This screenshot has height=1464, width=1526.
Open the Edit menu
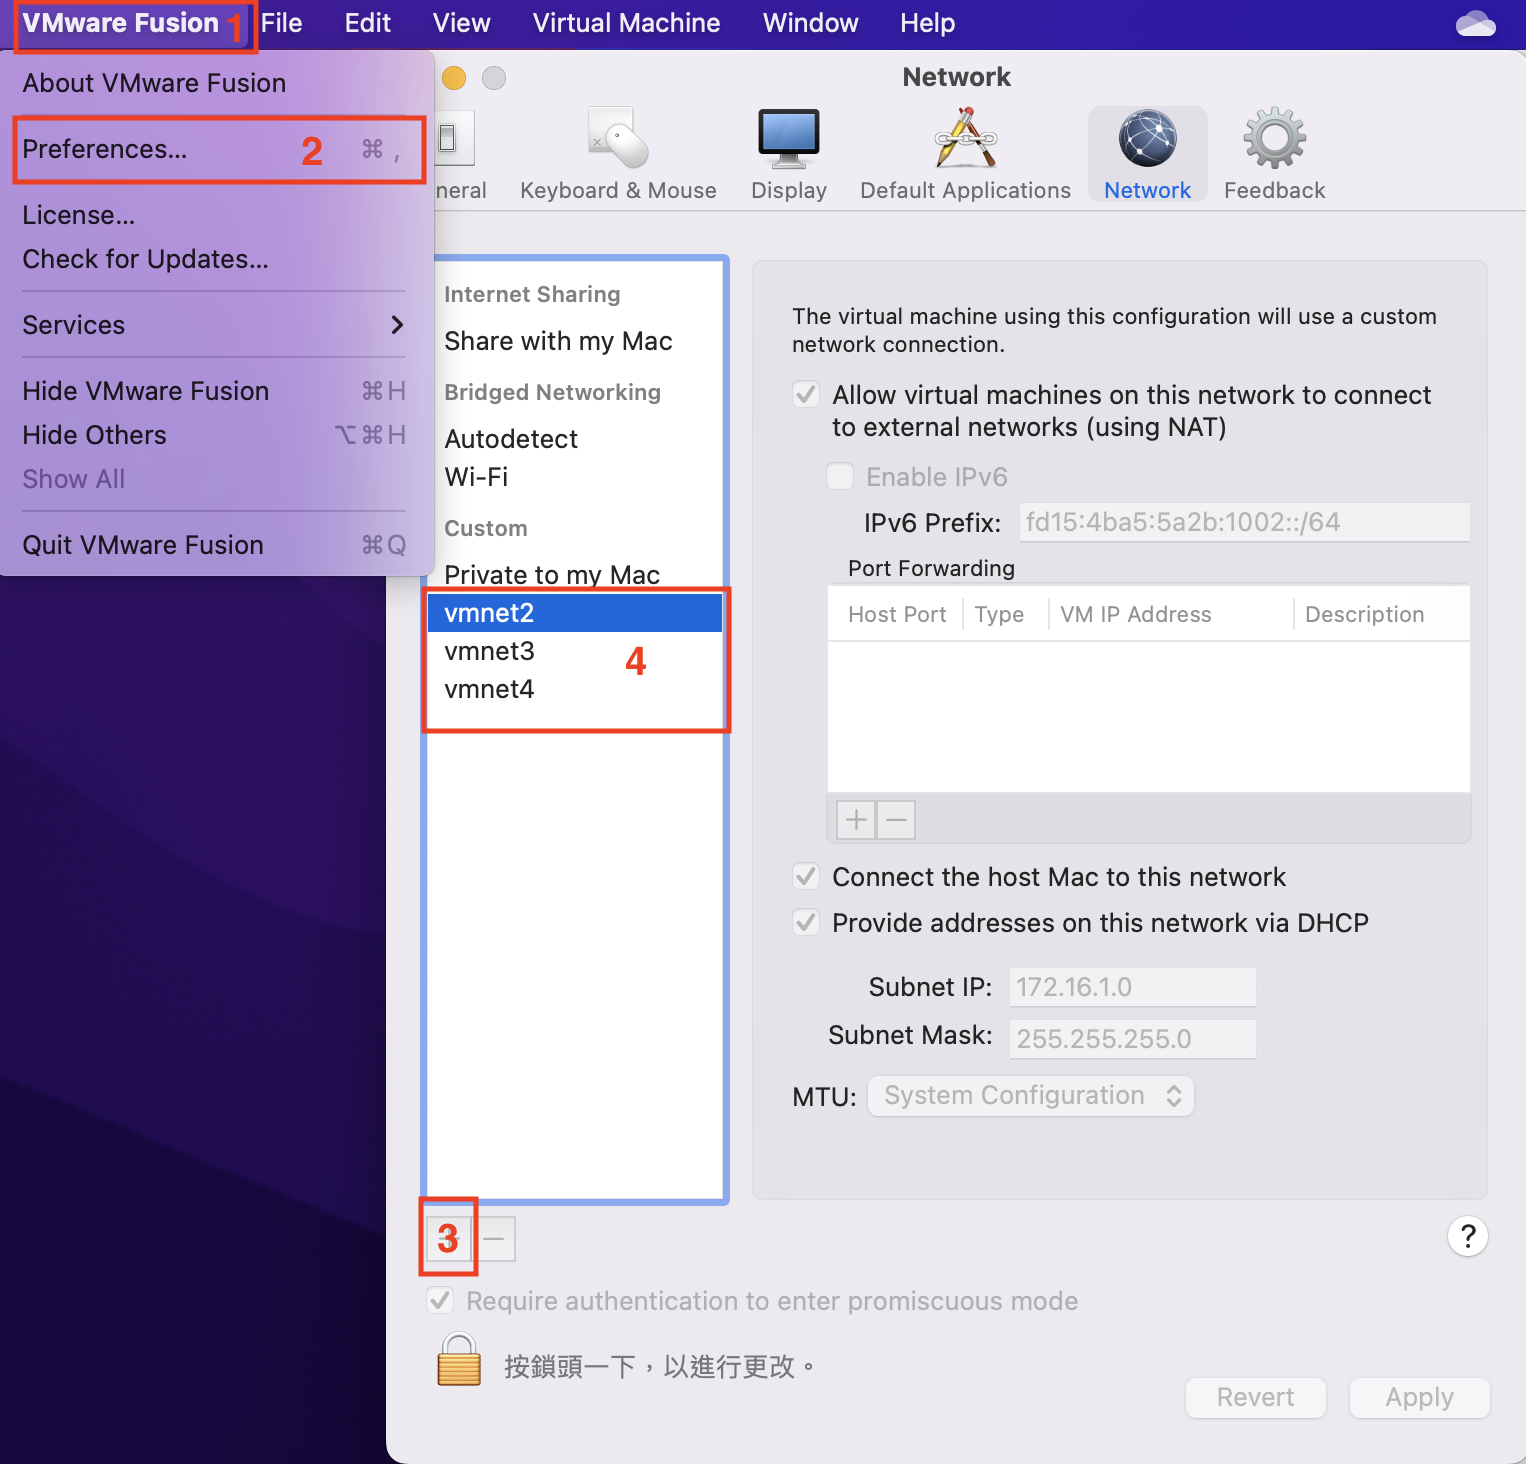coord(368,23)
